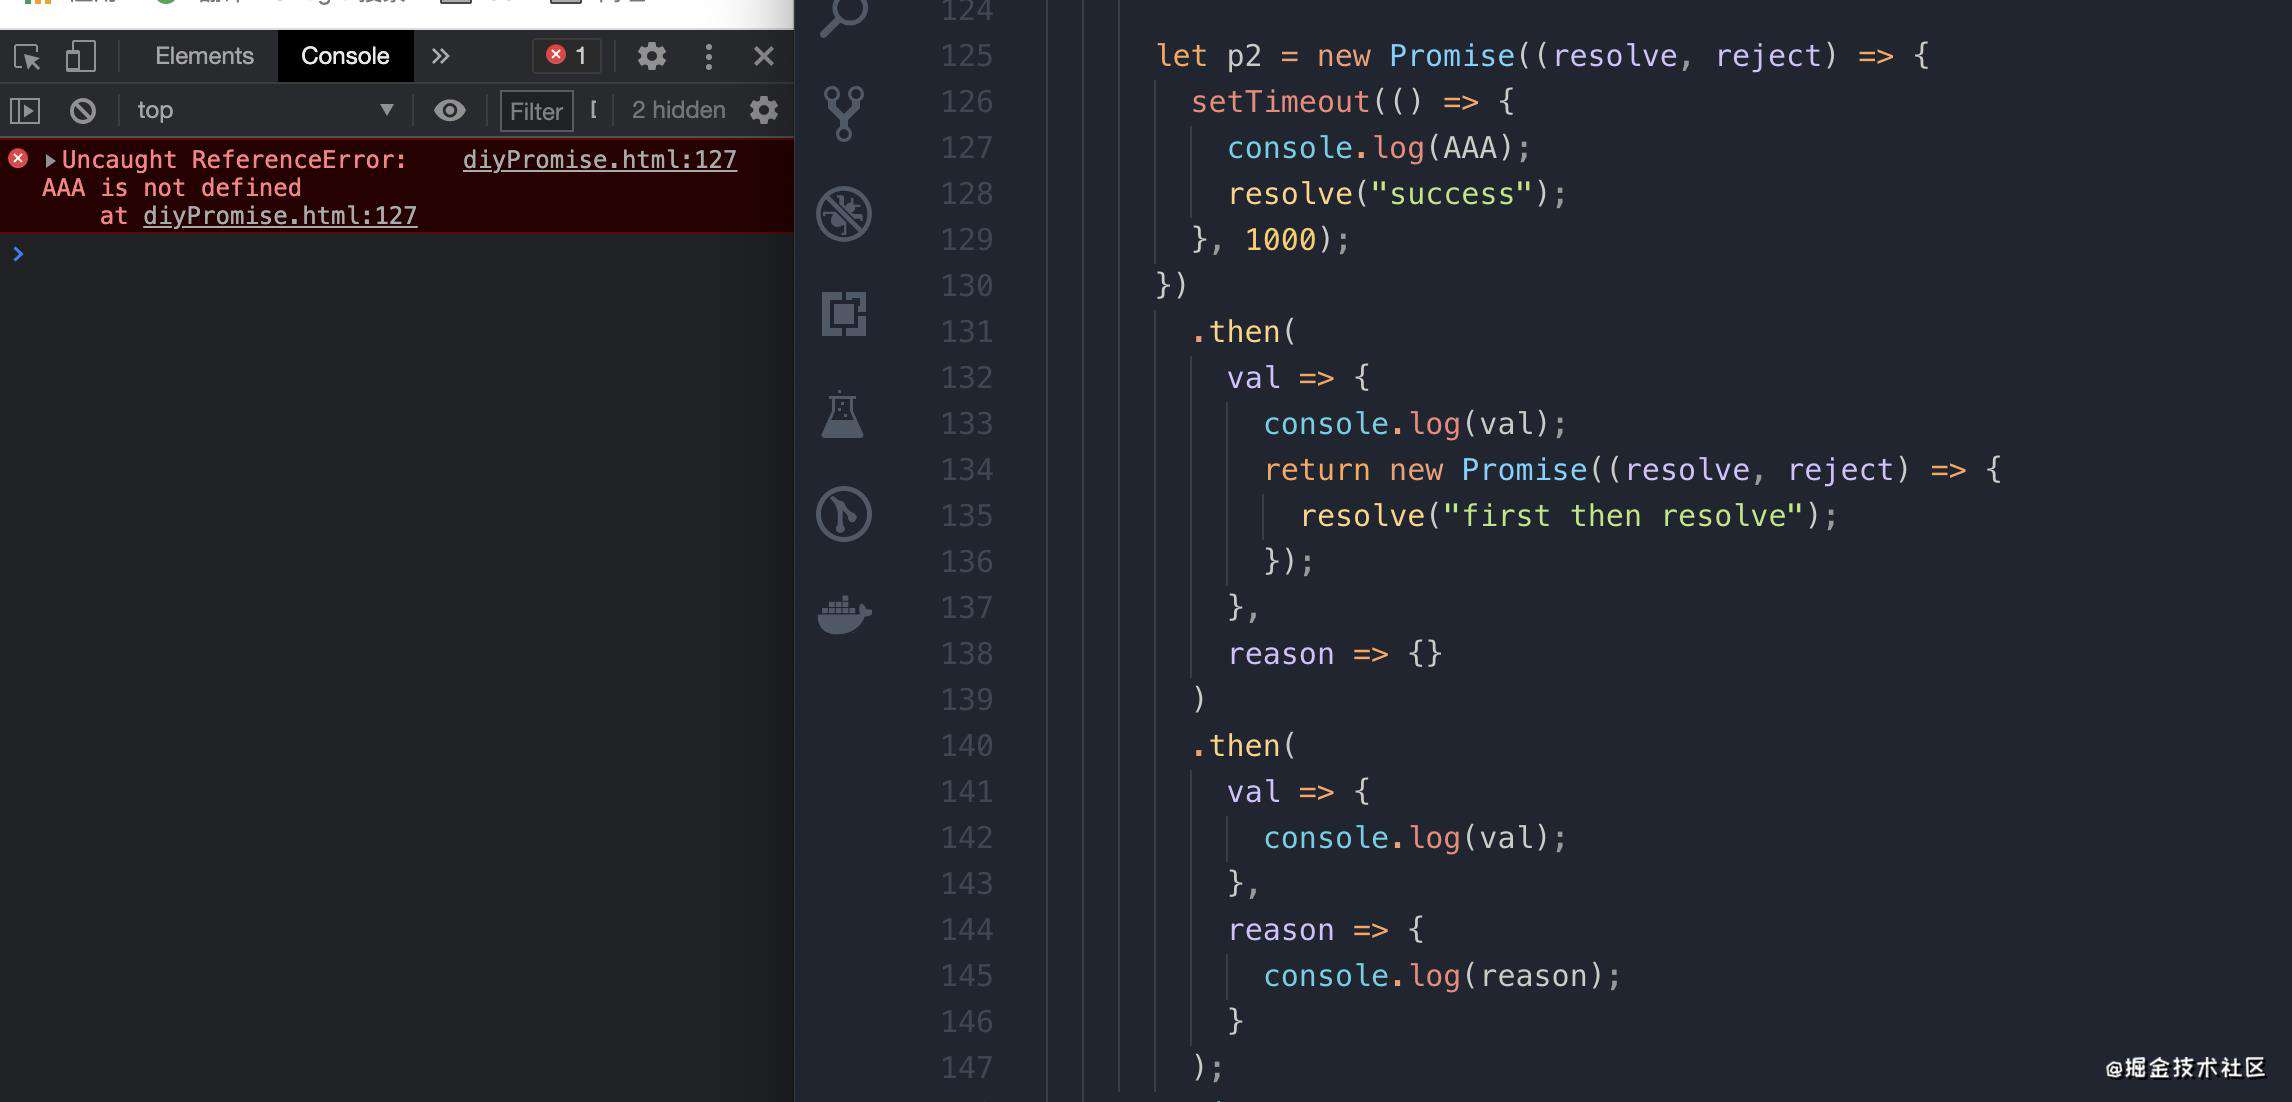Expand more DevTools tabs chevron
Image resolution: width=2292 pixels, height=1102 pixels.
click(x=440, y=56)
